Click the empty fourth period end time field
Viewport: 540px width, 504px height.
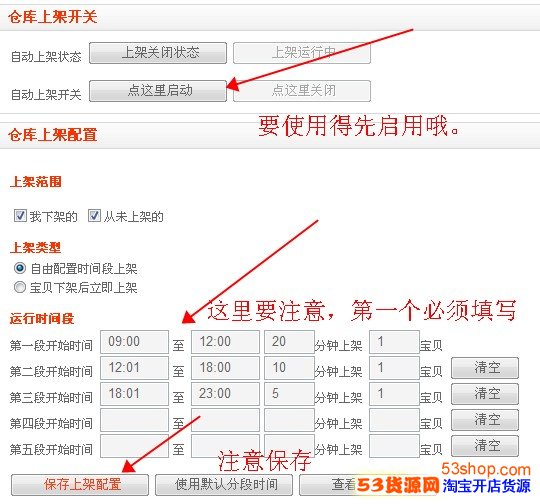tap(225, 420)
